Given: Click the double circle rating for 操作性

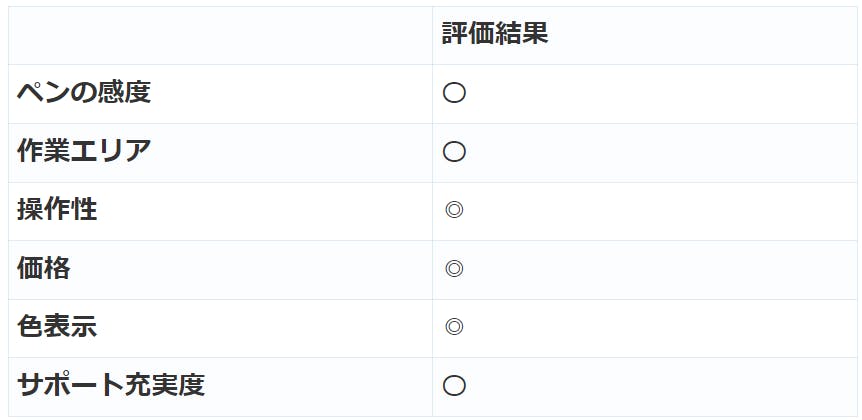Looking at the screenshot, I should [x=454, y=210].
